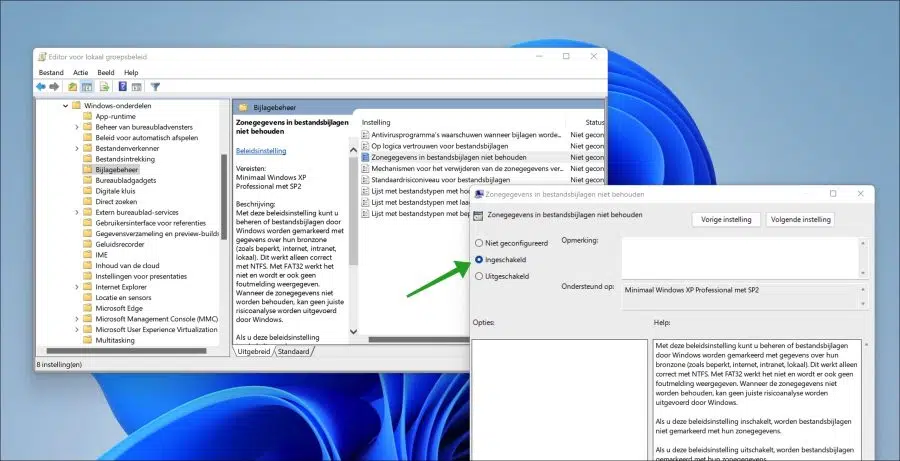This screenshot has width=900, height=461.
Task: Click the 'Vorige instelling' button
Action: (726, 219)
